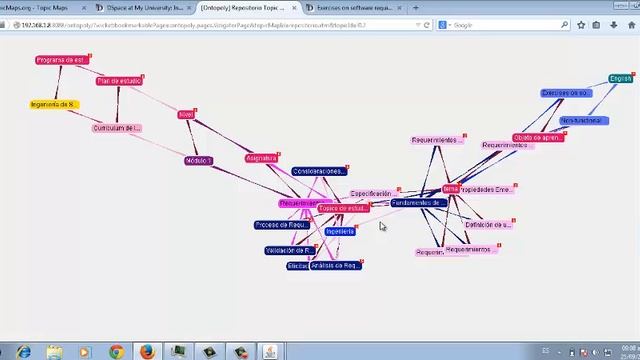Image resolution: width=640 pixels, height=360 pixels.
Task: Click the search magnifier icon in Google box
Action: click(564, 25)
